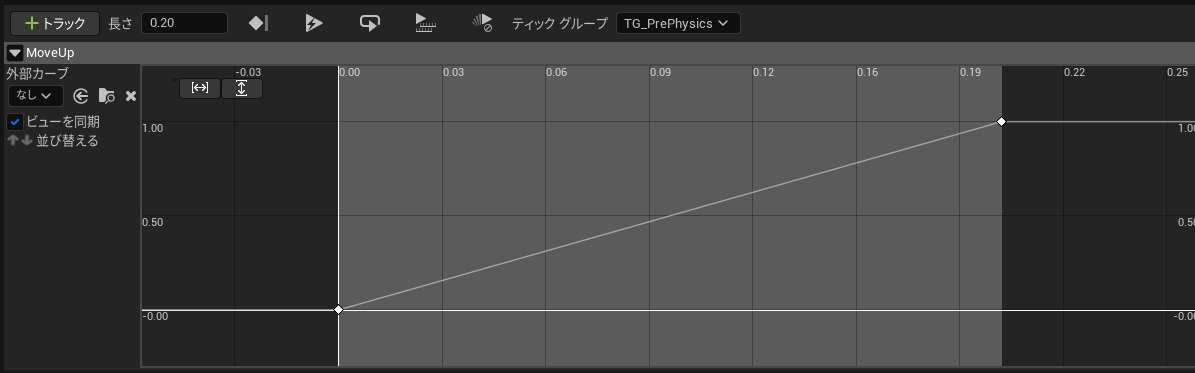Image resolution: width=1195 pixels, height=373 pixels.
Task: Toggle the Loop icon in toolbar
Action: click(x=370, y=23)
